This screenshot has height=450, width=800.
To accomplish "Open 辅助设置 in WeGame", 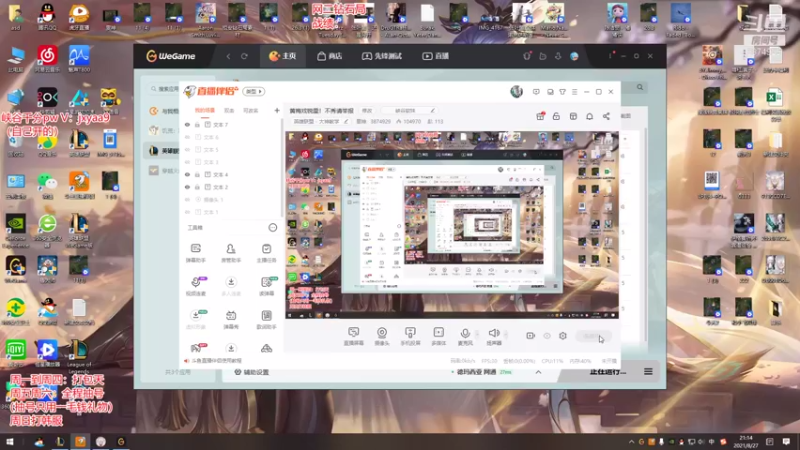I will coord(252,372).
